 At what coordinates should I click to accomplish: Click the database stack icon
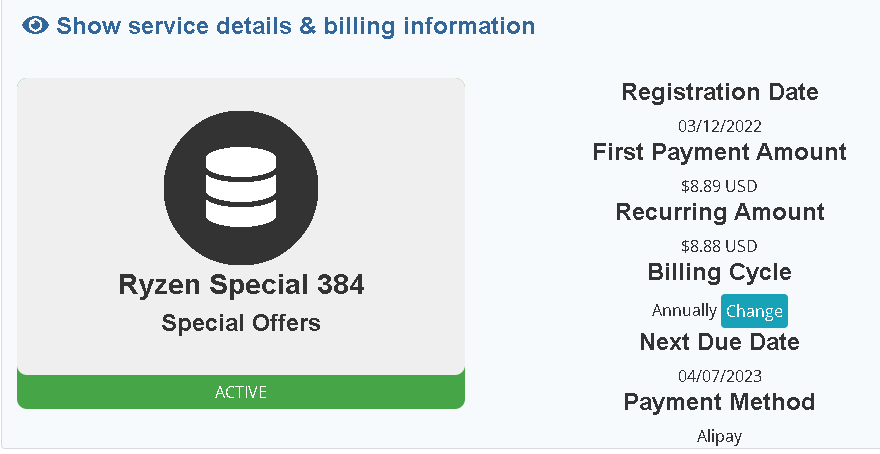241,188
